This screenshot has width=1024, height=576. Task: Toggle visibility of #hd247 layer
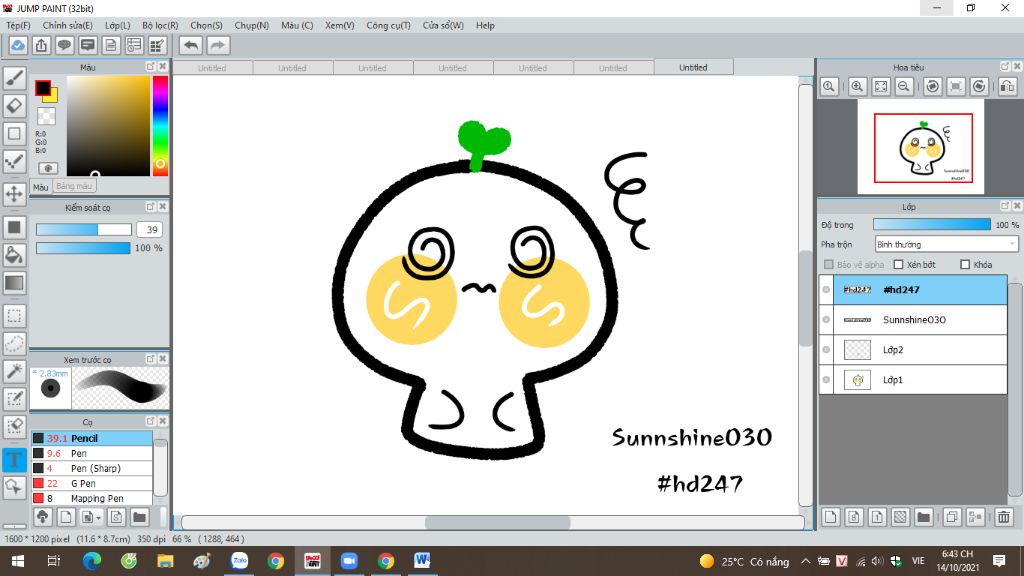[x=826, y=289]
